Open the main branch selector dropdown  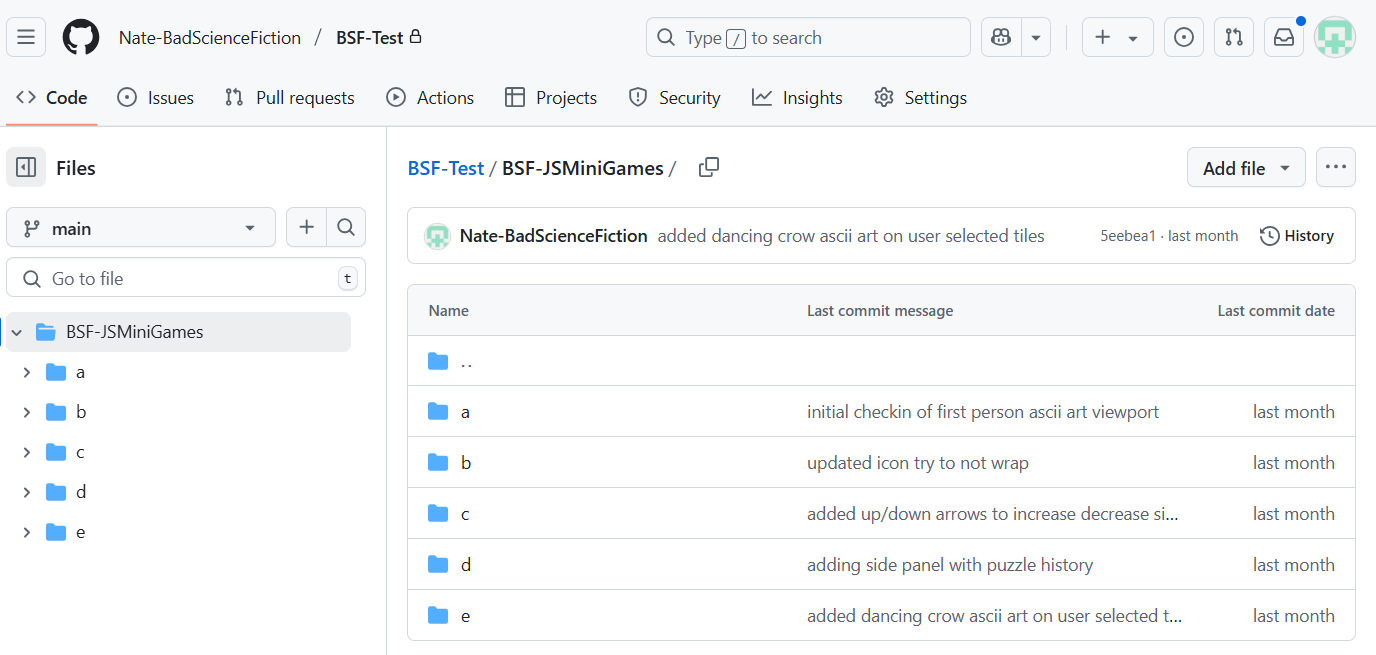(x=141, y=228)
